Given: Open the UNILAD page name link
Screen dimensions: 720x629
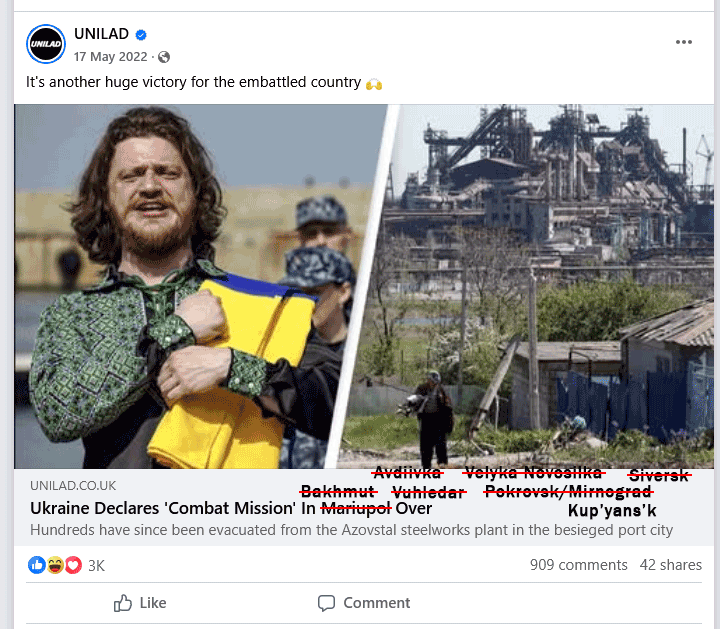Looking at the screenshot, I should (101, 34).
